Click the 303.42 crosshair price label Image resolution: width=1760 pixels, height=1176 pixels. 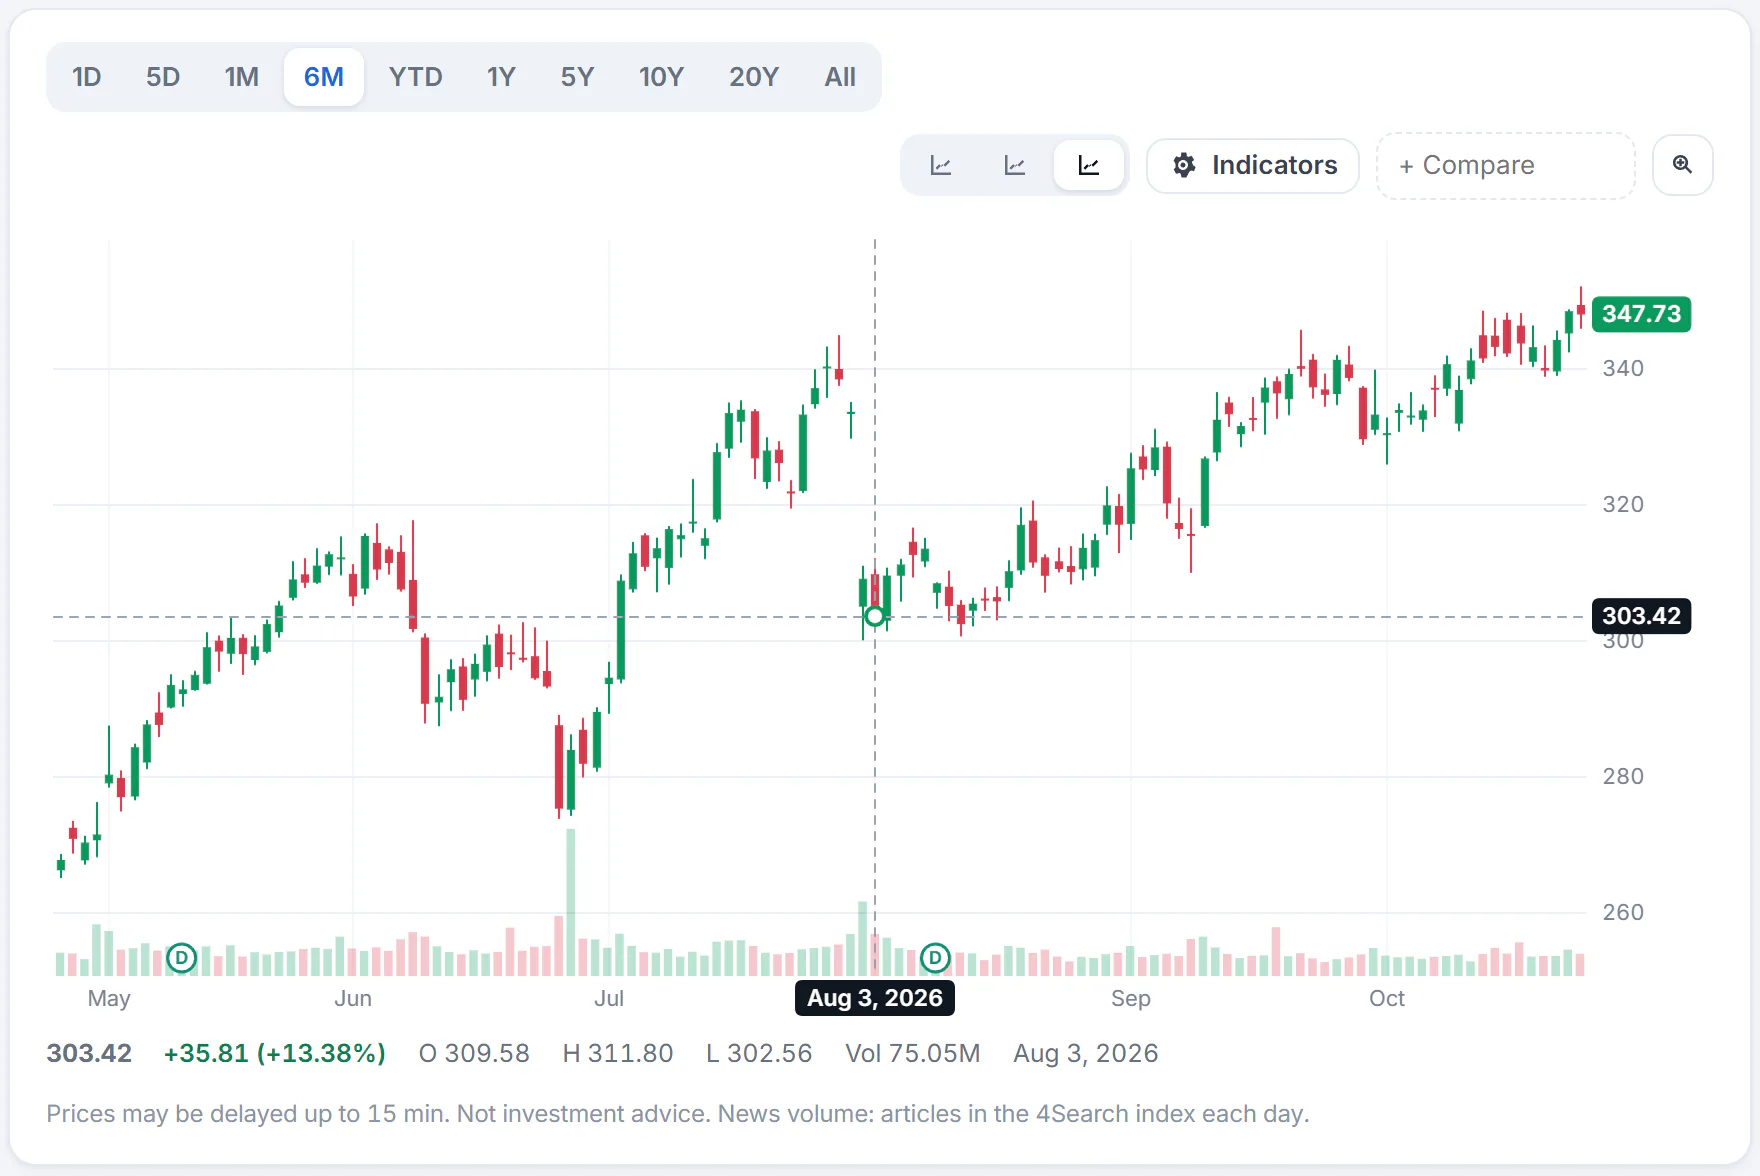pos(1641,616)
